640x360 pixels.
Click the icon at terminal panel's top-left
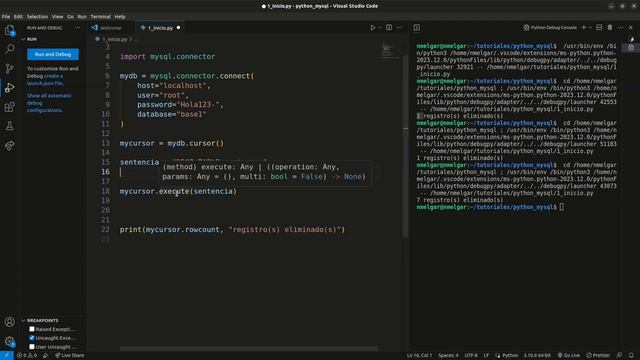pos(417,28)
